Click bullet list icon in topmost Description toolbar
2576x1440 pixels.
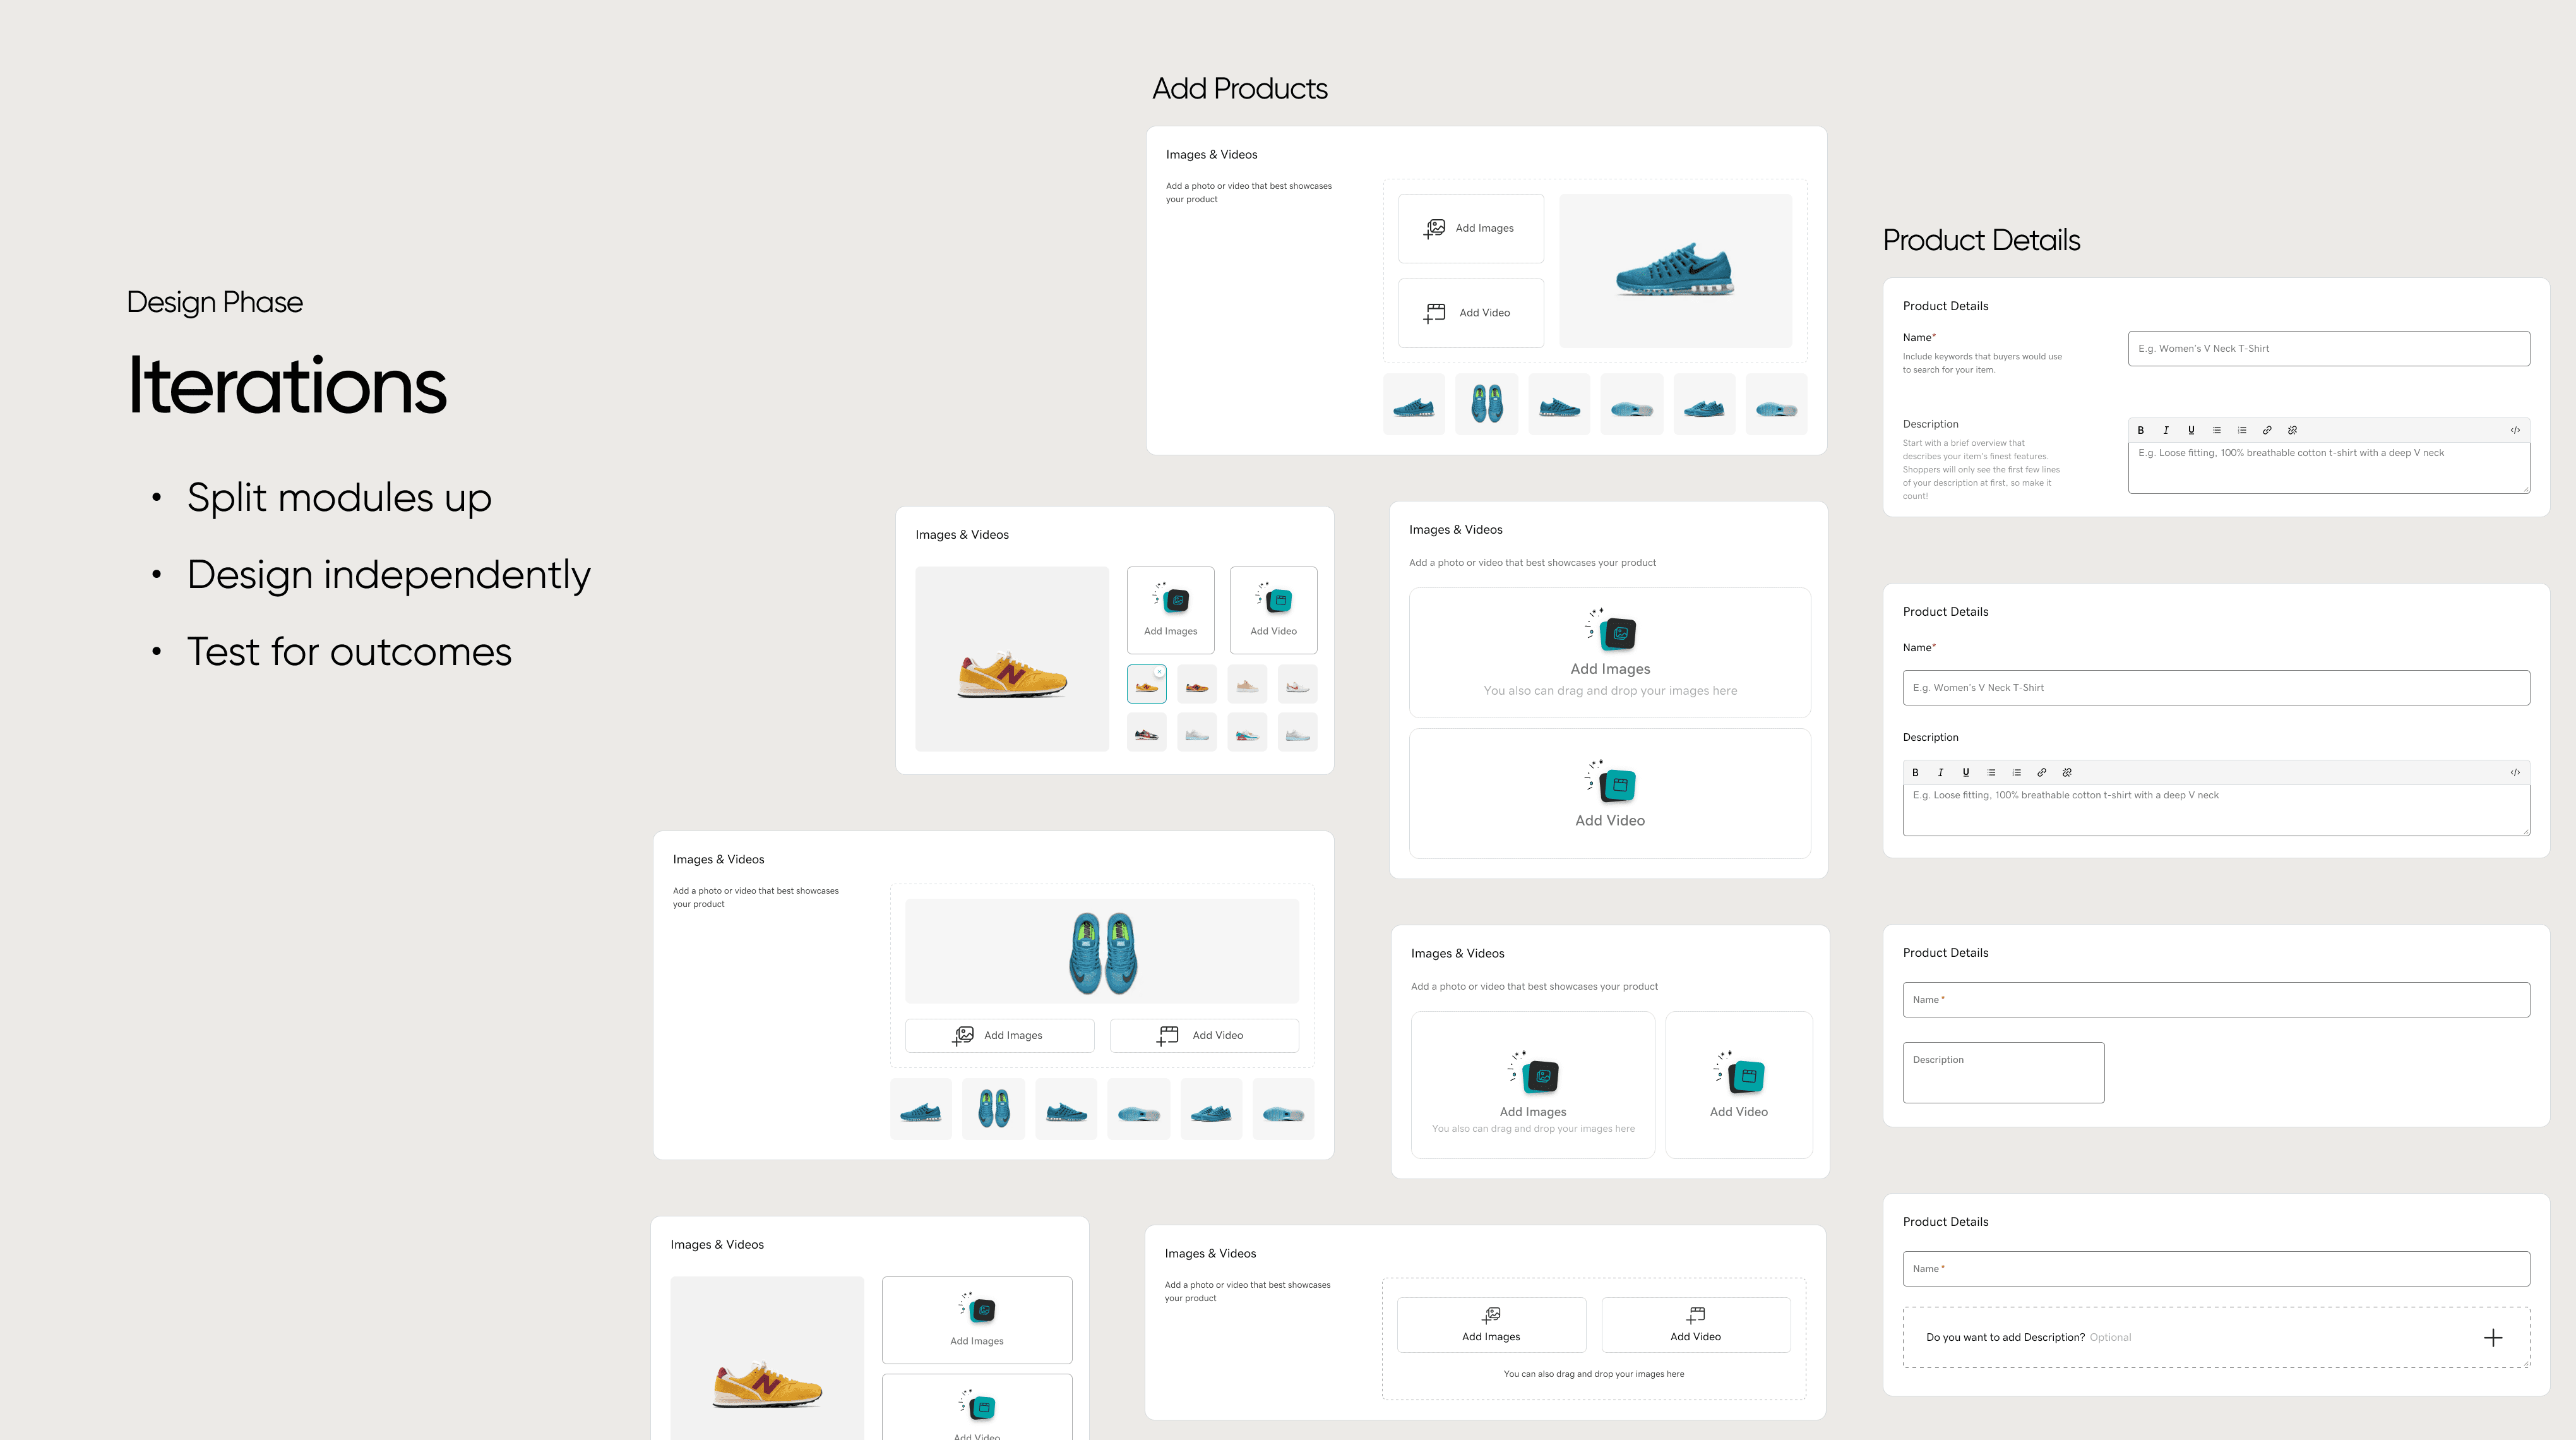[x=2216, y=430]
